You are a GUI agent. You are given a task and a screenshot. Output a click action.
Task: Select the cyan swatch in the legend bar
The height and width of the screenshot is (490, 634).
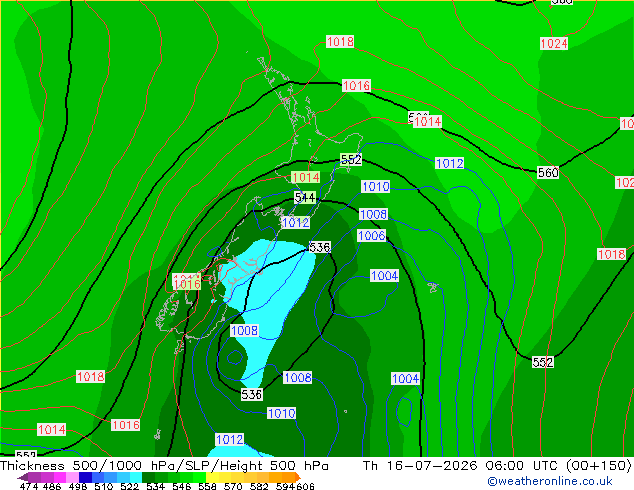point(136,477)
